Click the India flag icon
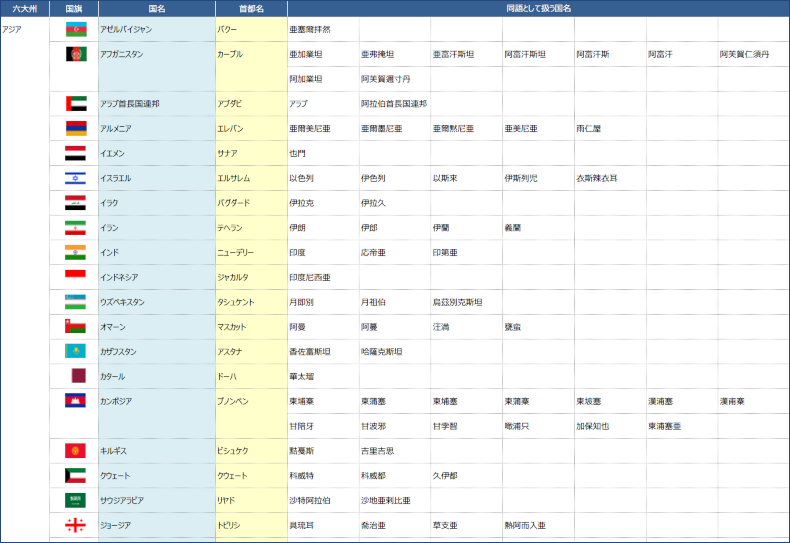This screenshot has height=543, width=790. (75, 252)
